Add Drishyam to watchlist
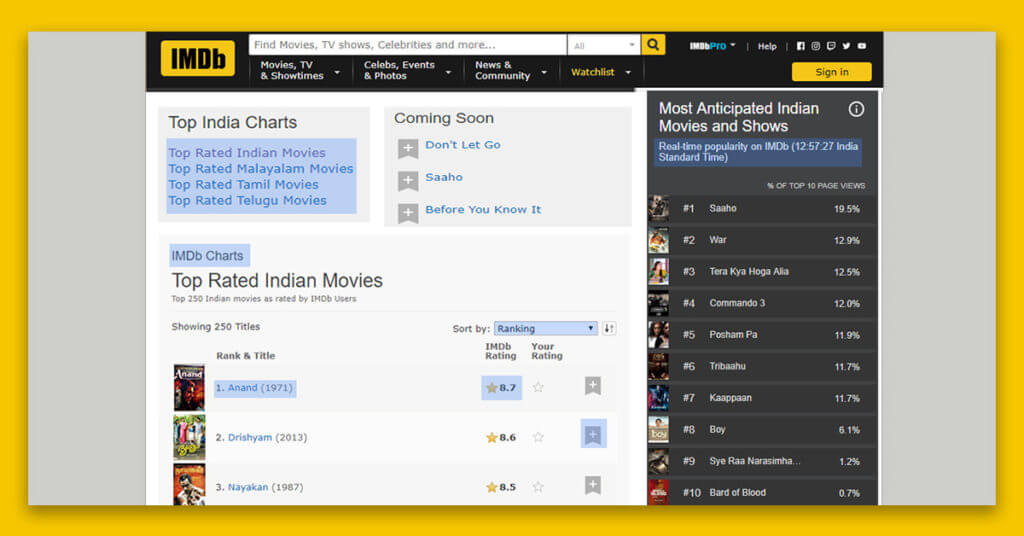This screenshot has height=536, width=1024. tap(593, 435)
